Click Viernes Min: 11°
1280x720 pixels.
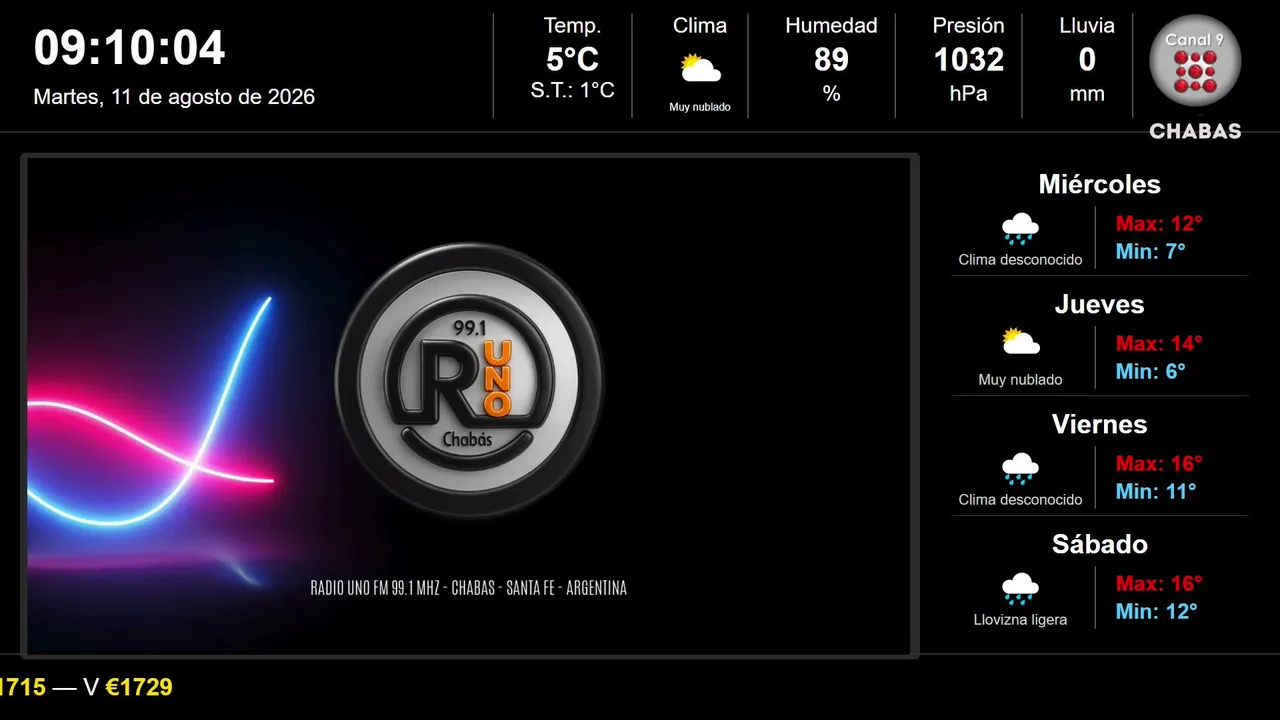click(1156, 491)
